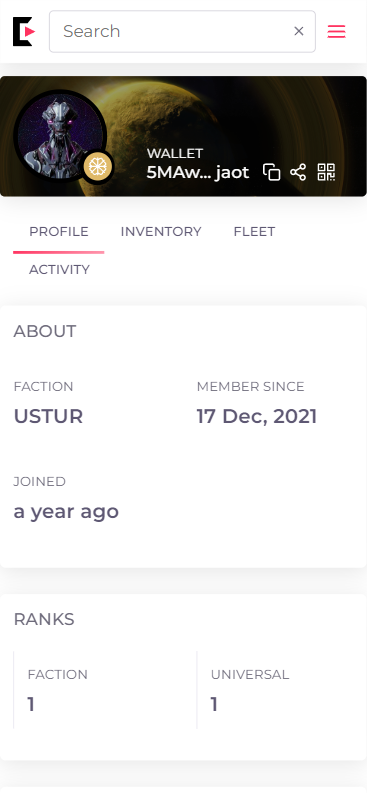This screenshot has width=367, height=793.
Task: Switch to the Inventory tab
Action: point(161,232)
